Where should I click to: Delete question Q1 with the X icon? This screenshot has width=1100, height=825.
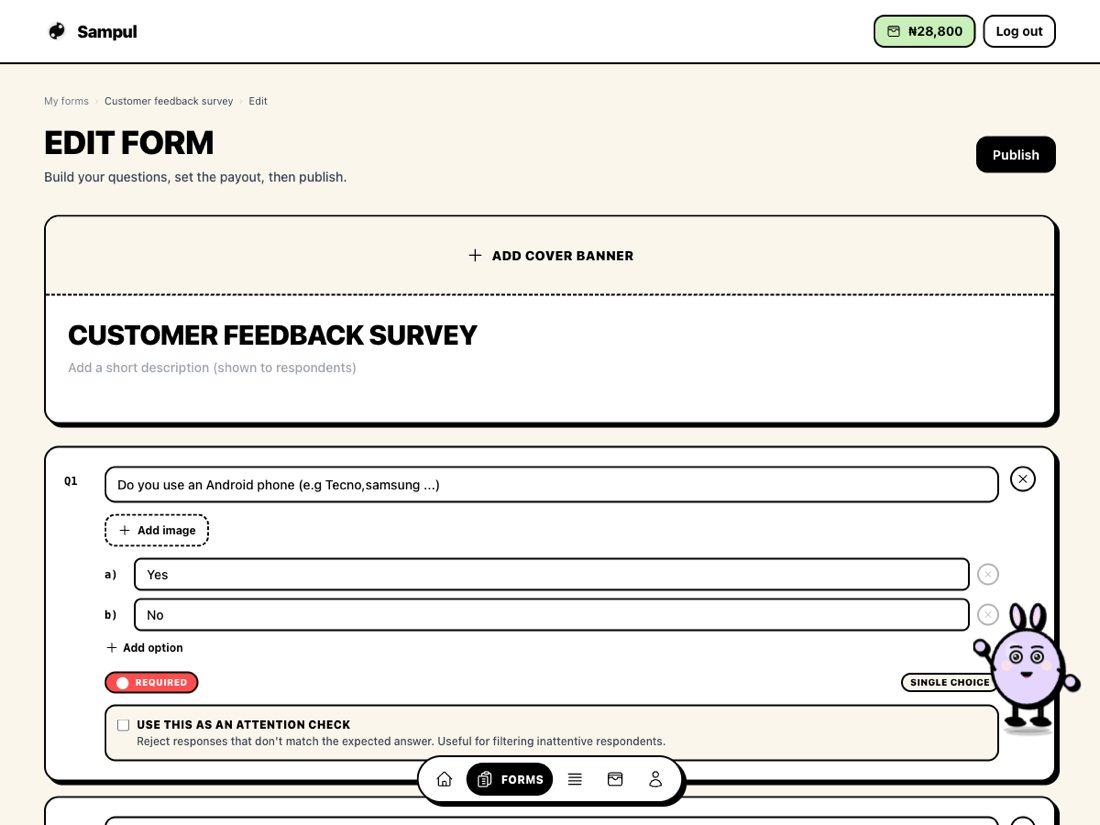coord(1022,479)
